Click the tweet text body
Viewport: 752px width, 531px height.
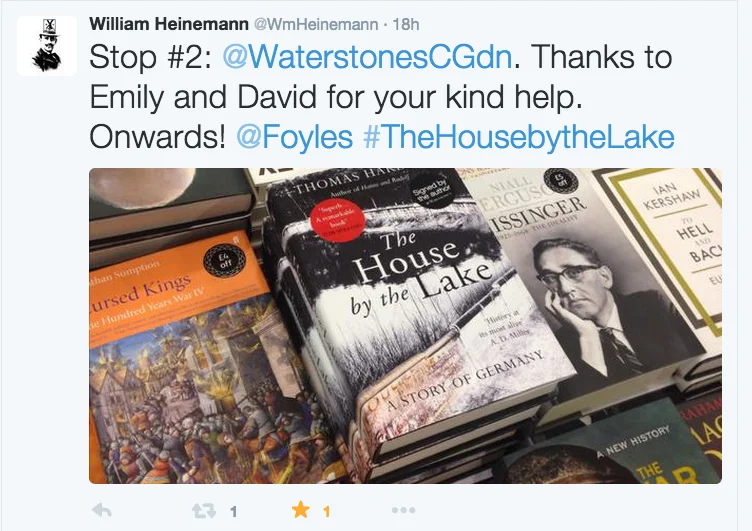pyautogui.click(x=382, y=97)
